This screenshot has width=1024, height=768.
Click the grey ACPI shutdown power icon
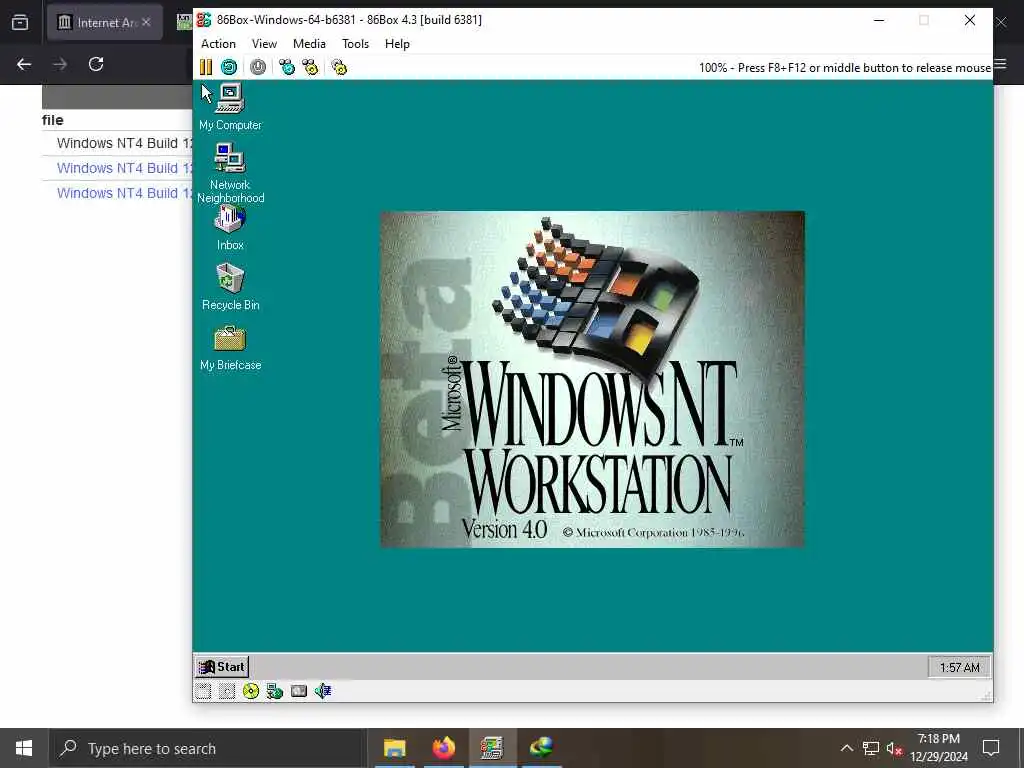pyautogui.click(x=258, y=67)
